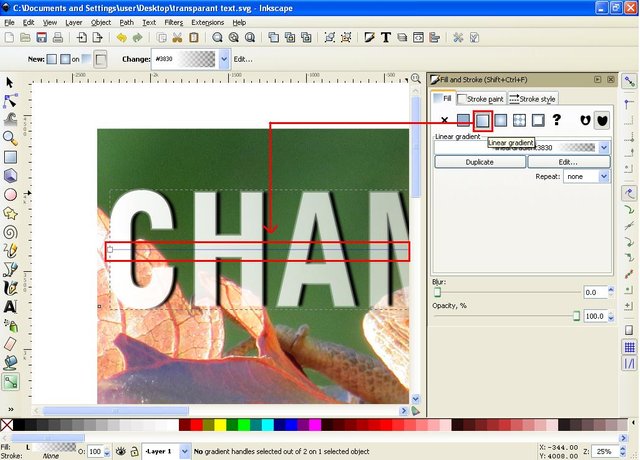The height and width of the screenshot is (460, 640).
Task: Select the Selector arrow tool
Action: (10, 83)
